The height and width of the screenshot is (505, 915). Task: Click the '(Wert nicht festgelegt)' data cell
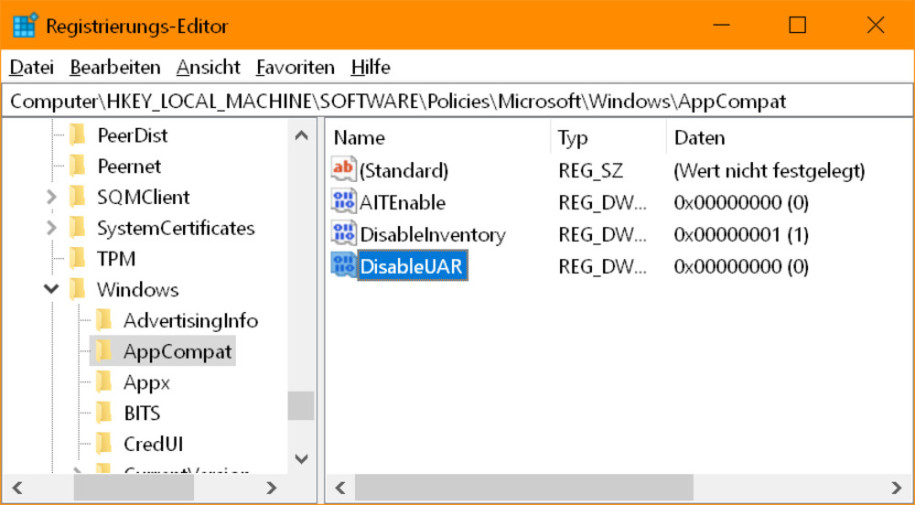point(769,170)
